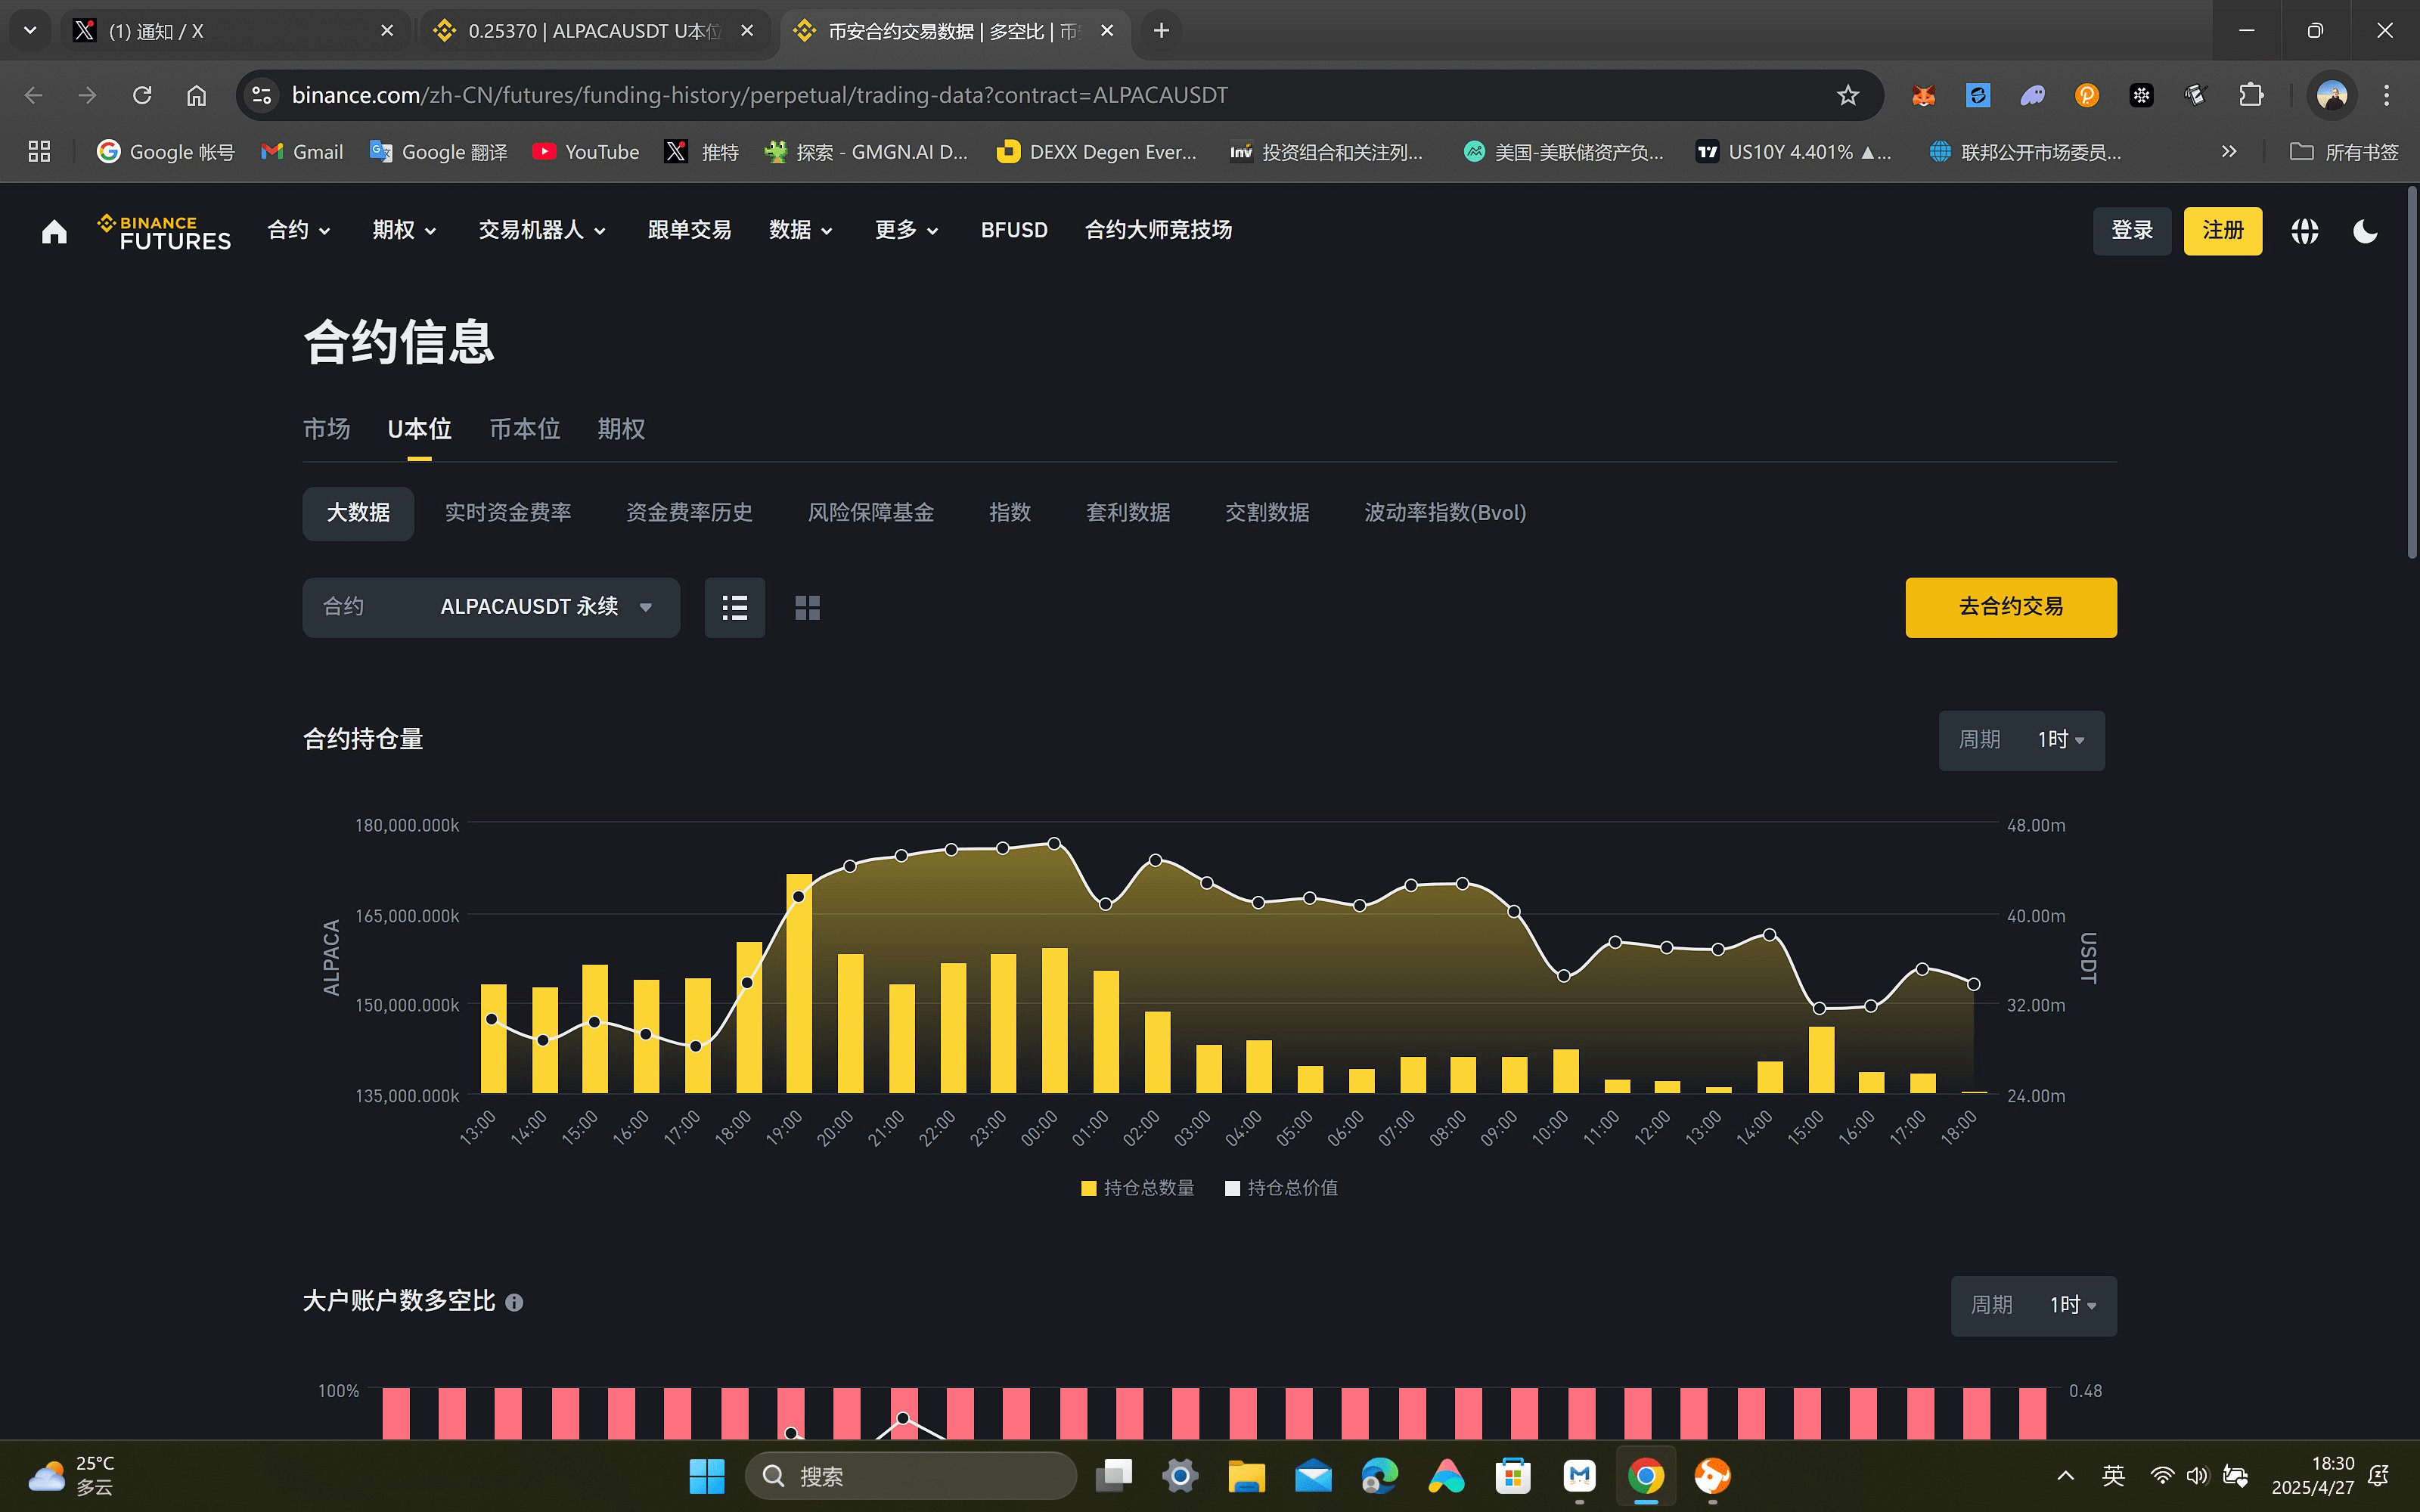Image resolution: width=2420 pixels, height=1512 pixels.
Task: Click the 去合约交易 button
Action: pos(2010,607)
